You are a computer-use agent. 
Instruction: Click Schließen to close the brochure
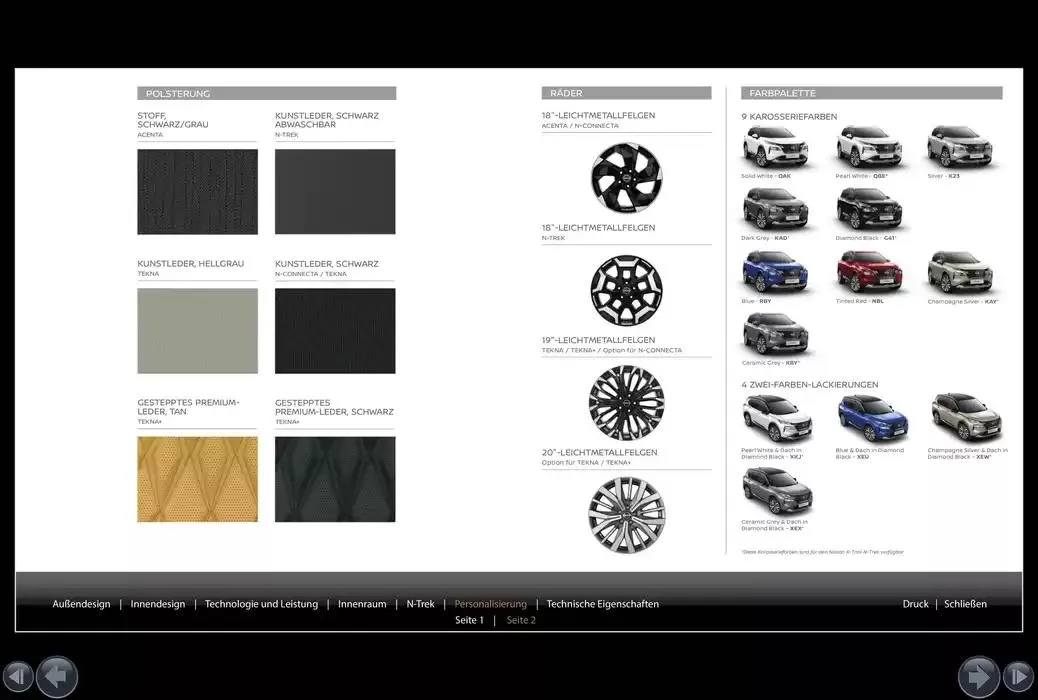965,604
